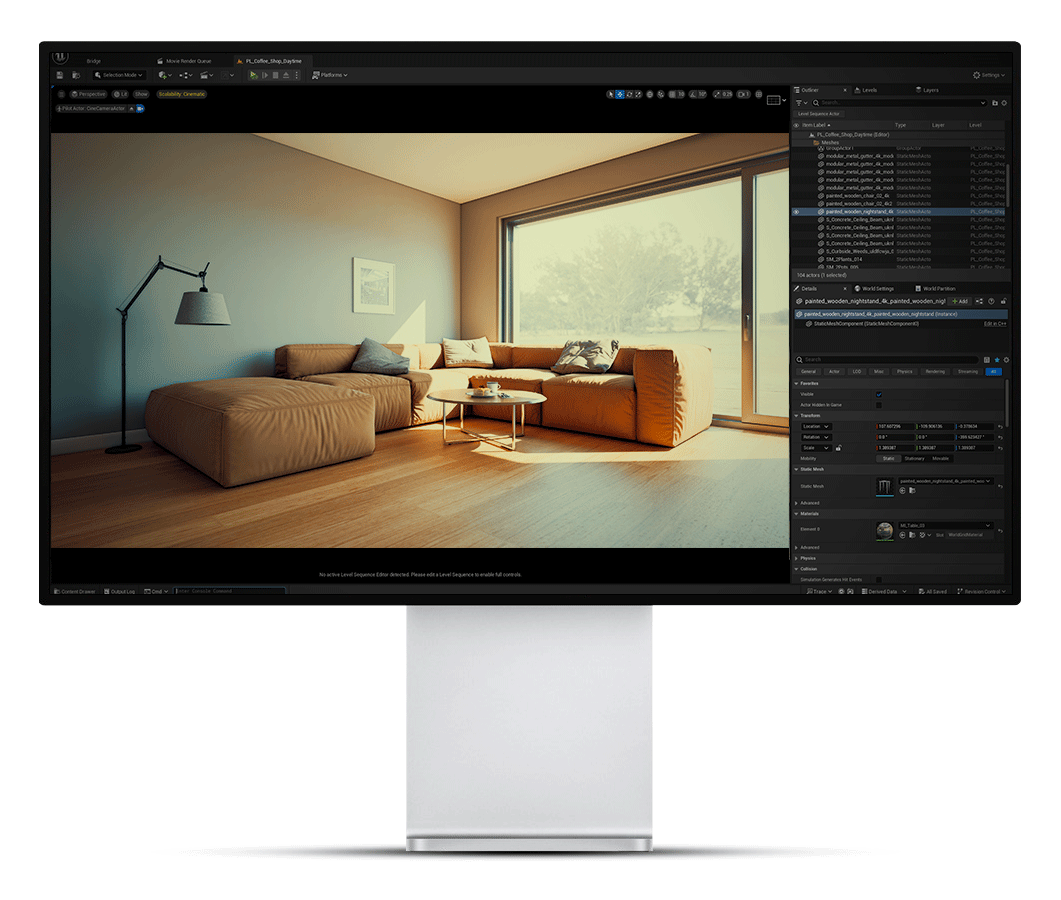The image size is (1061, 900).
Task: Open the M_Table material dropdown
Action: [x=945, y=526]
